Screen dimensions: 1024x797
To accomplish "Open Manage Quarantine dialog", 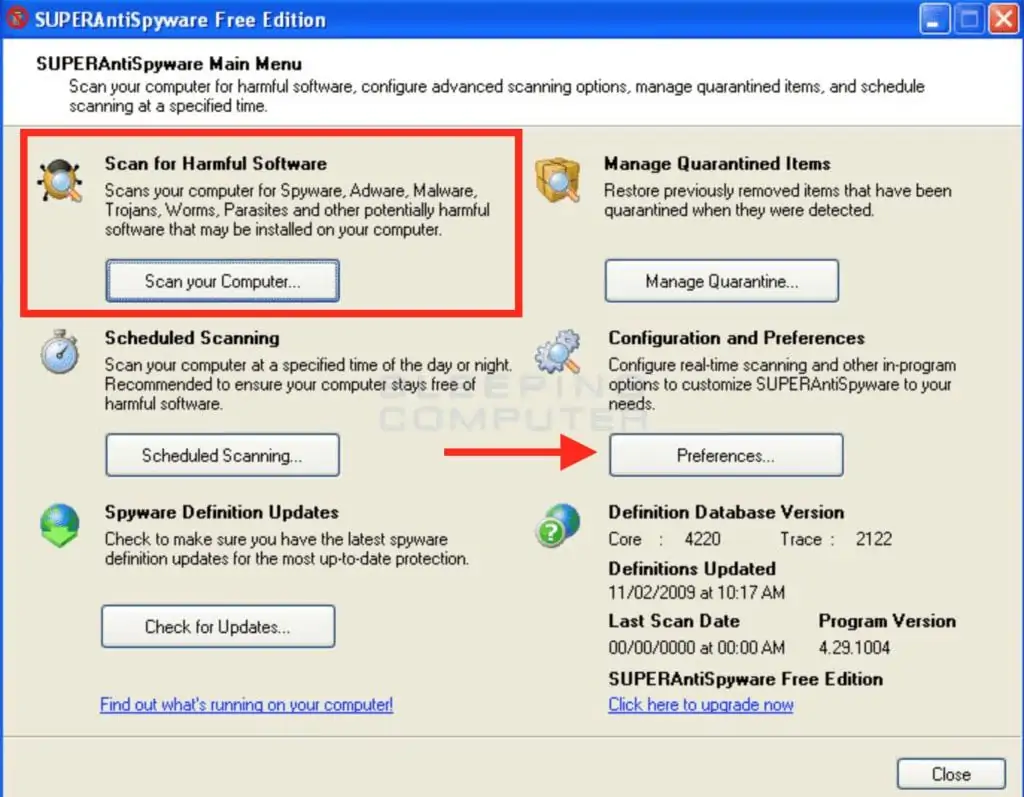I will coord(722,281).
